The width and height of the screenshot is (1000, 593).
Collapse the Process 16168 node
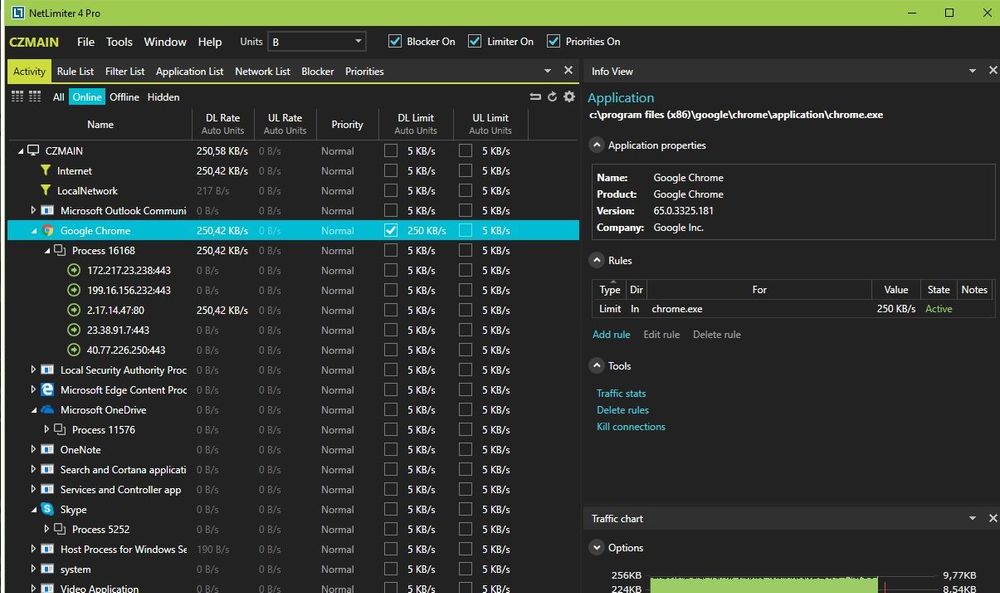pos(47,251)
